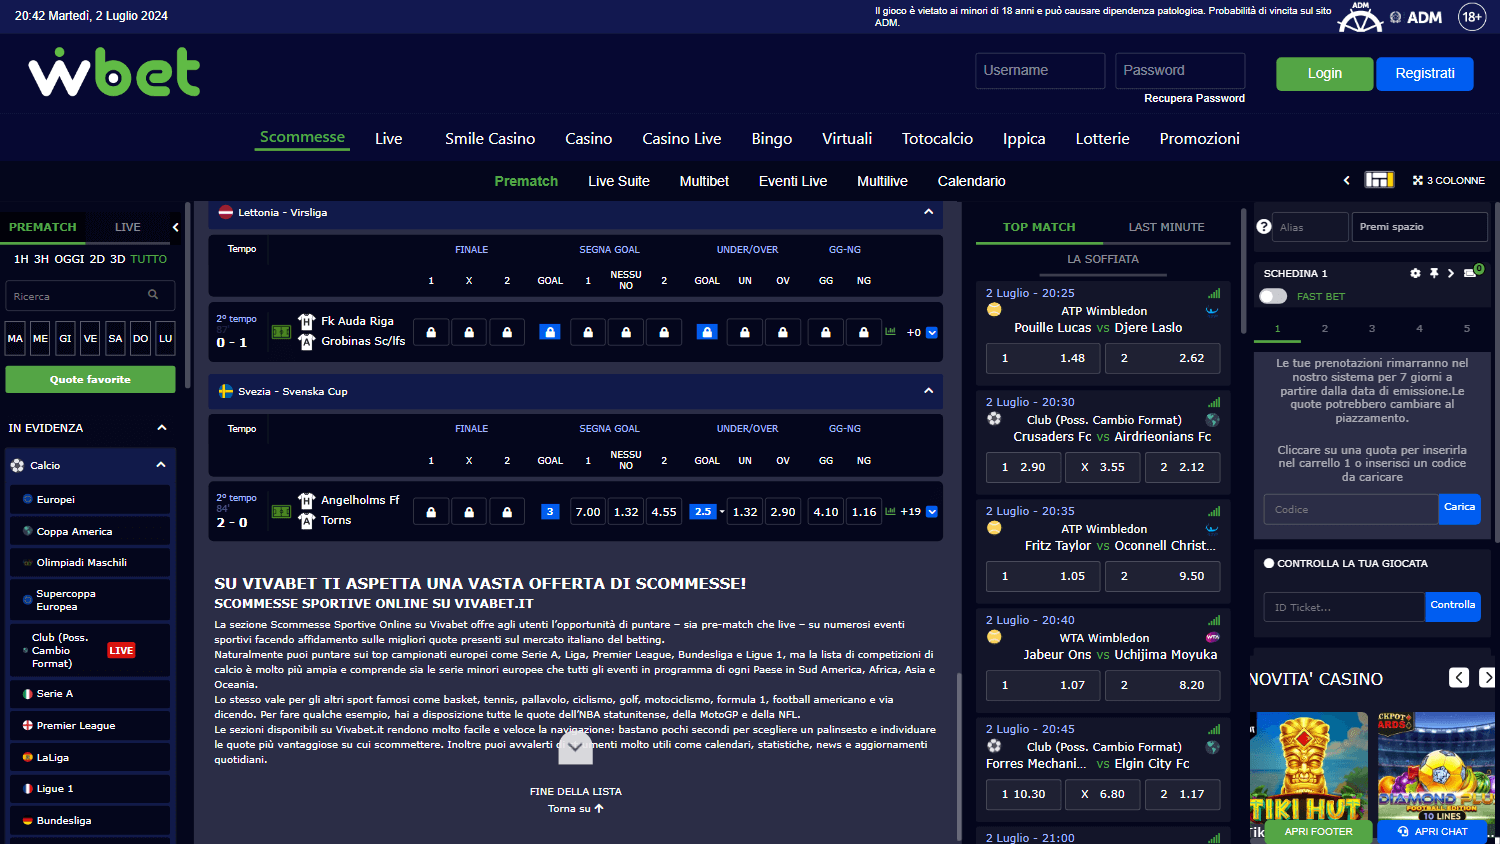Open live pitch view for Angelholms Ff

[281, 512]
